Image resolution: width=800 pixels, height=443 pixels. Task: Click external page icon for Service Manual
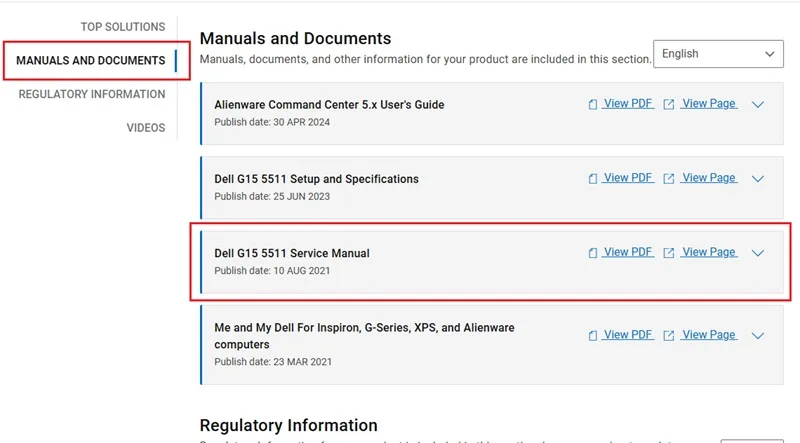668,253
